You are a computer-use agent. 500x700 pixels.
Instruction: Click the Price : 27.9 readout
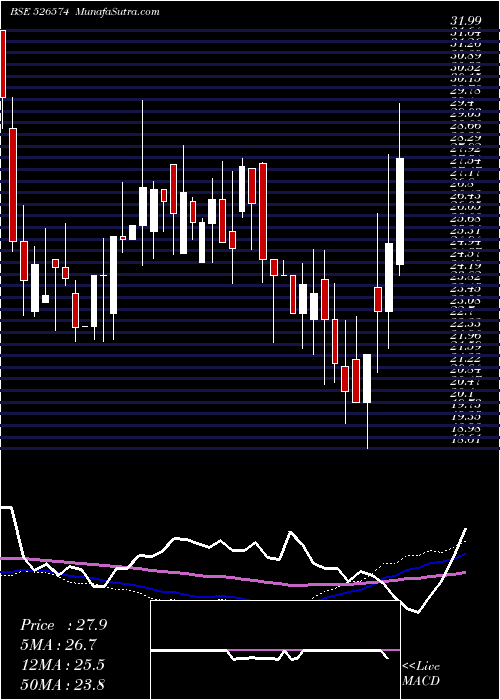[x=63, y=625]
